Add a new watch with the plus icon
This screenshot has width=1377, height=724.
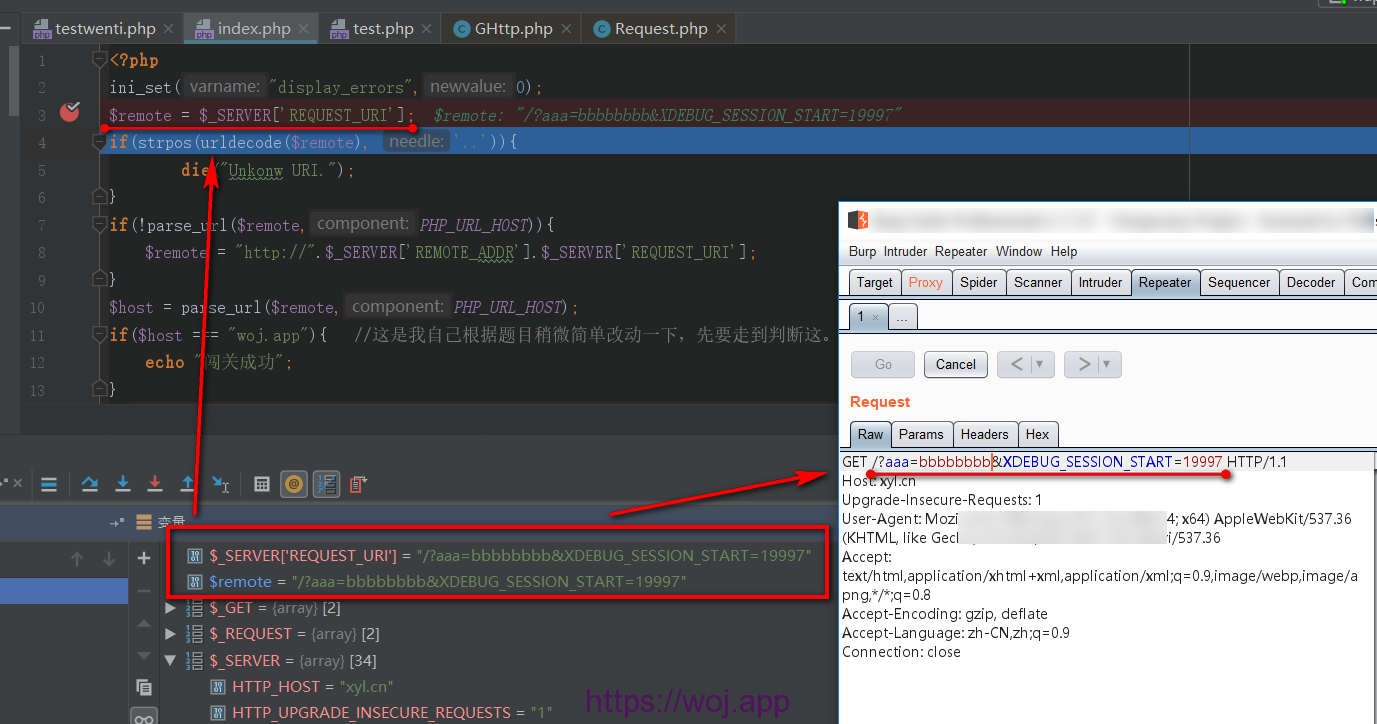pyautogui.click(x=144, y=558)
